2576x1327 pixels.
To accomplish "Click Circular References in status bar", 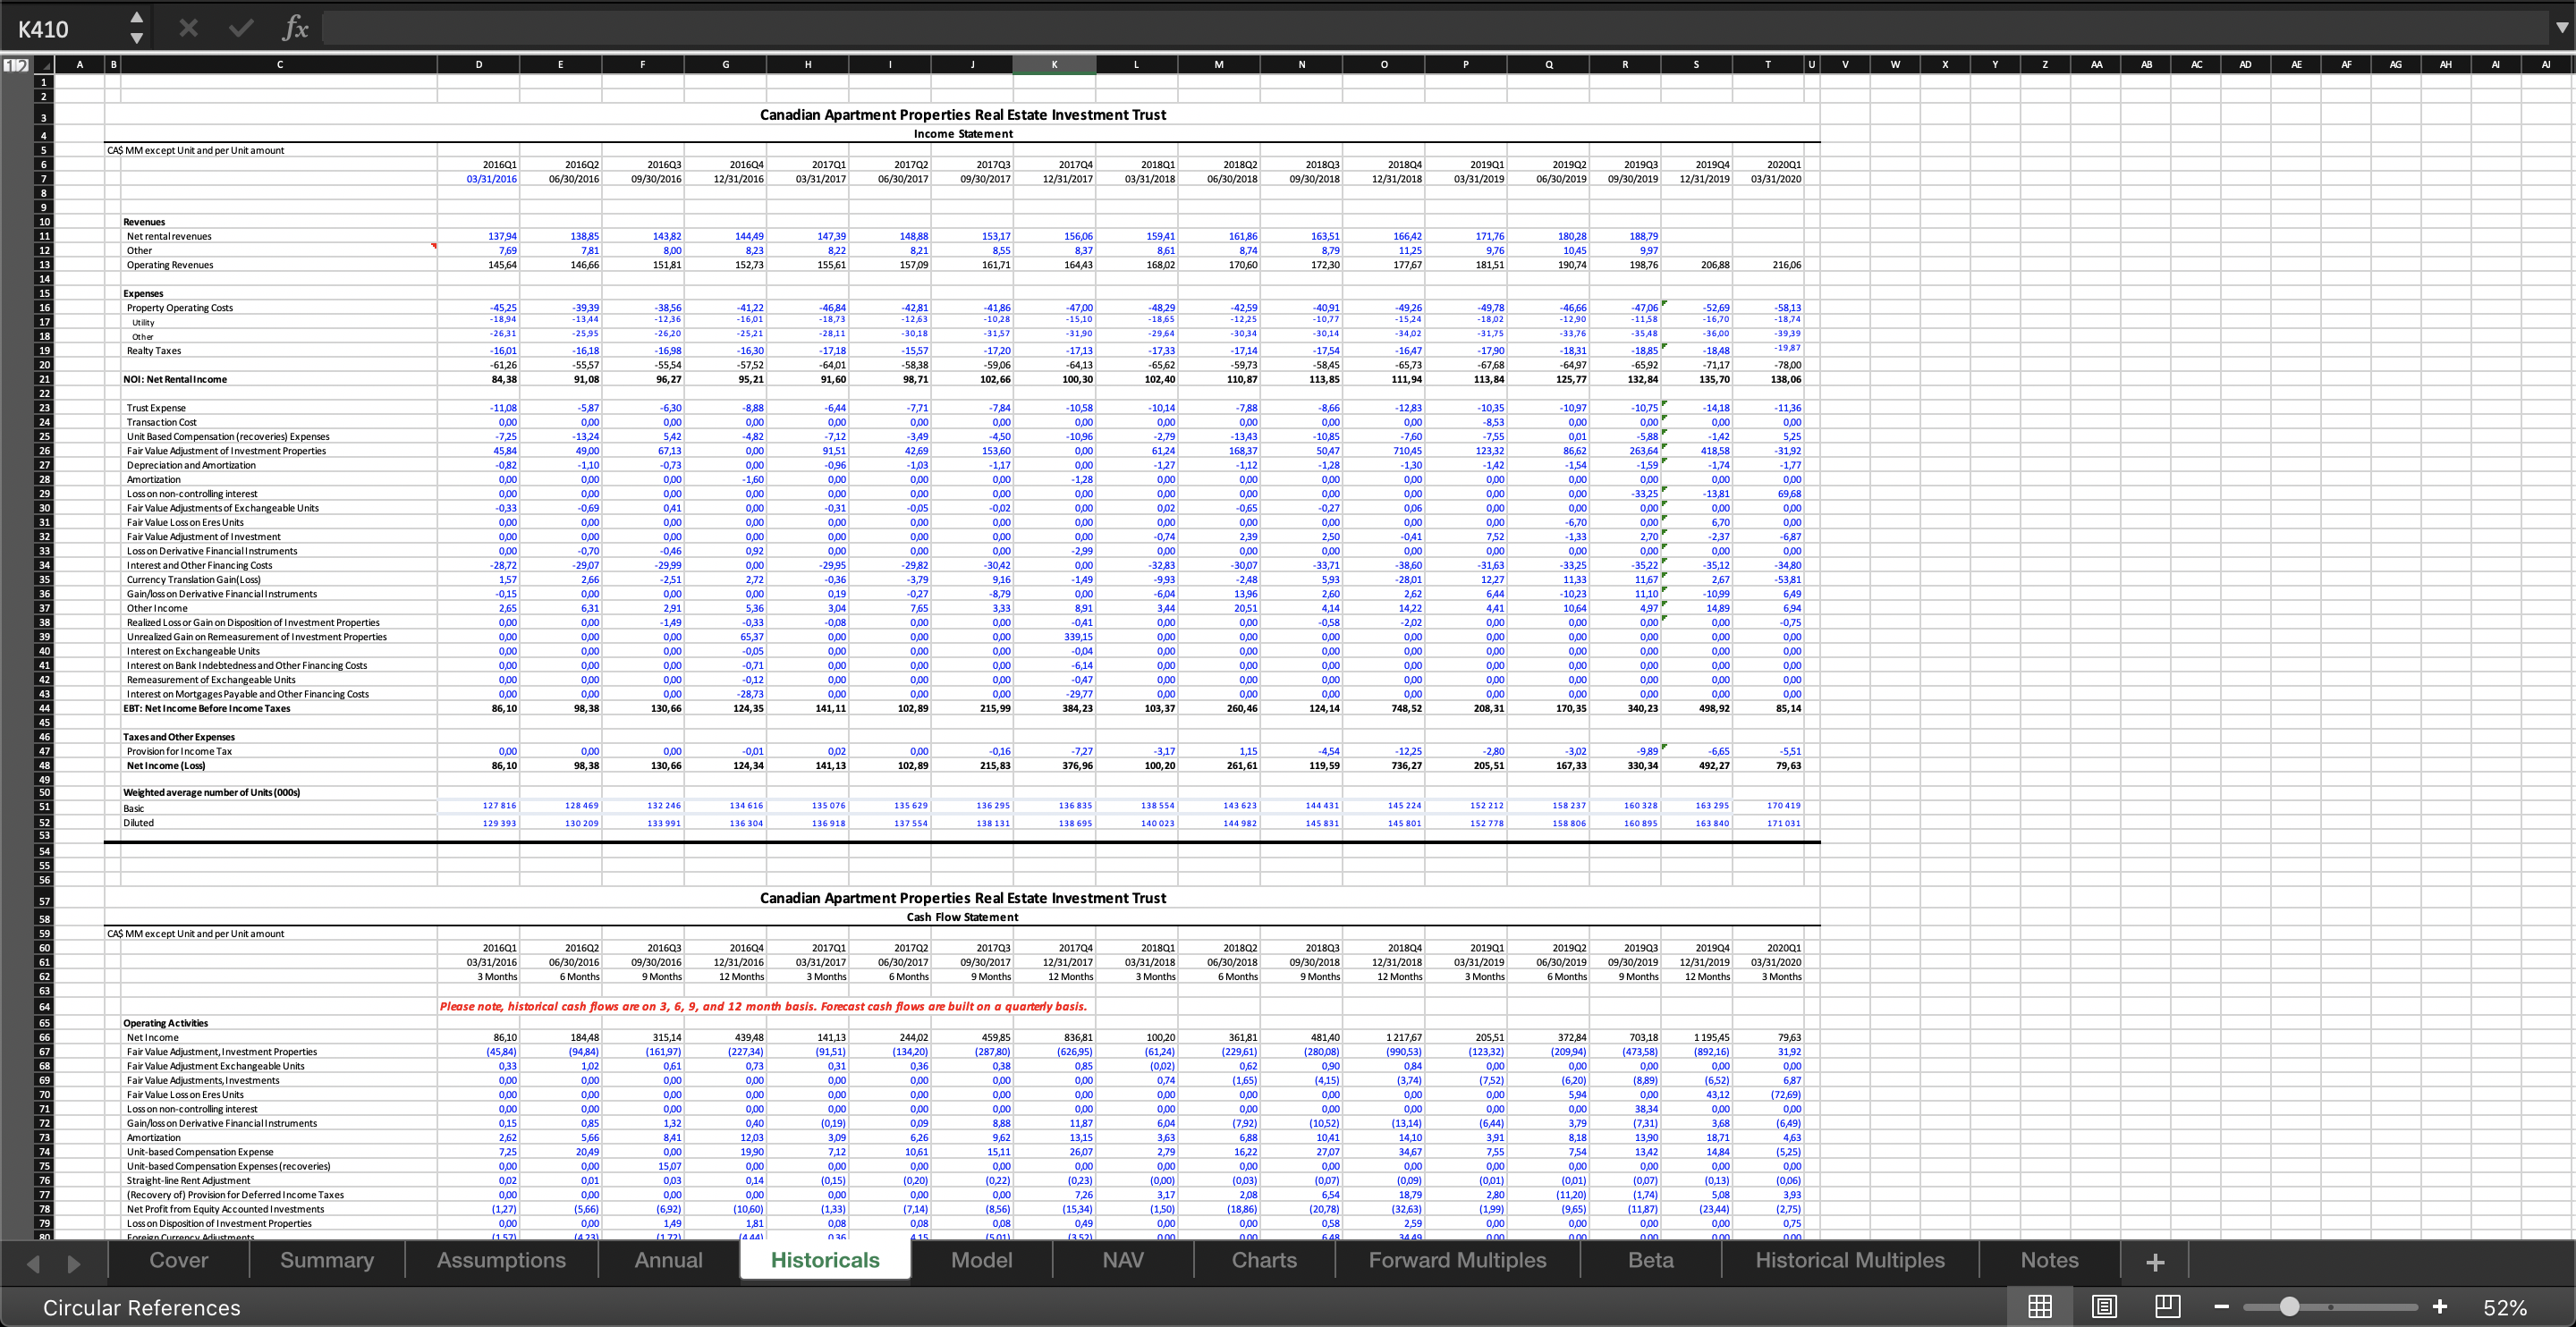I will [141, 1308].
